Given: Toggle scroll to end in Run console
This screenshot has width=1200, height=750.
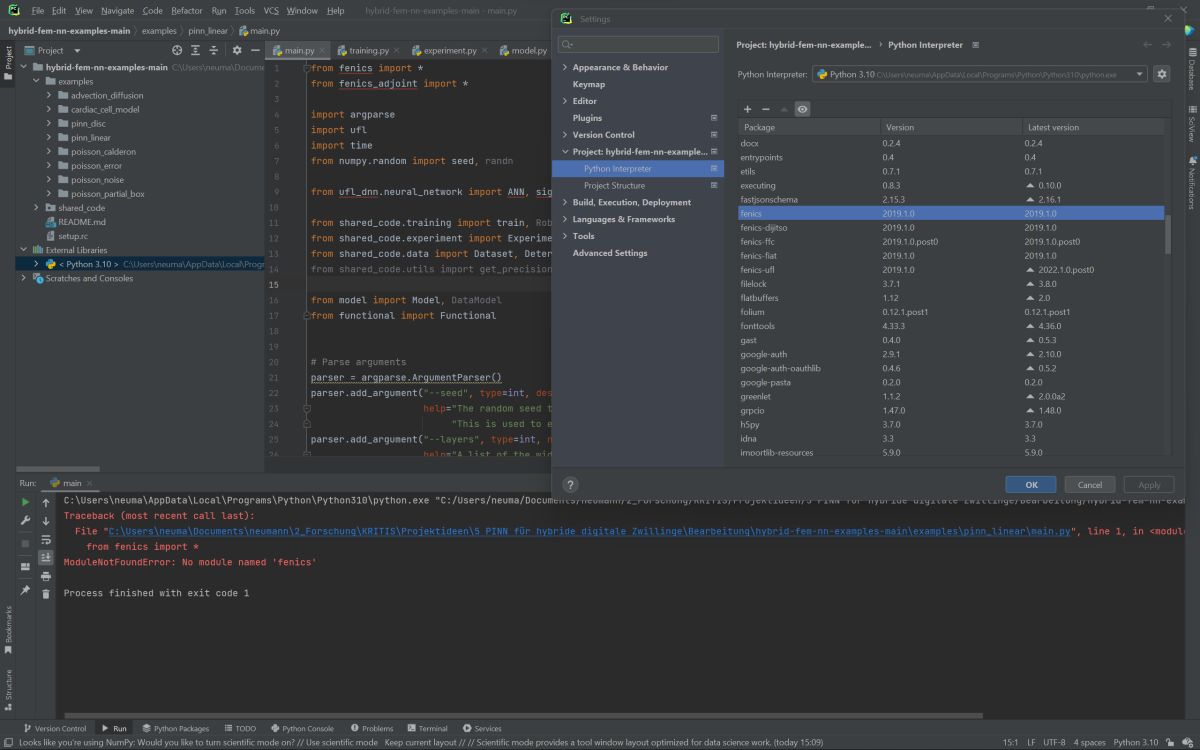Looking at the screenshot, I should (46, 558).
